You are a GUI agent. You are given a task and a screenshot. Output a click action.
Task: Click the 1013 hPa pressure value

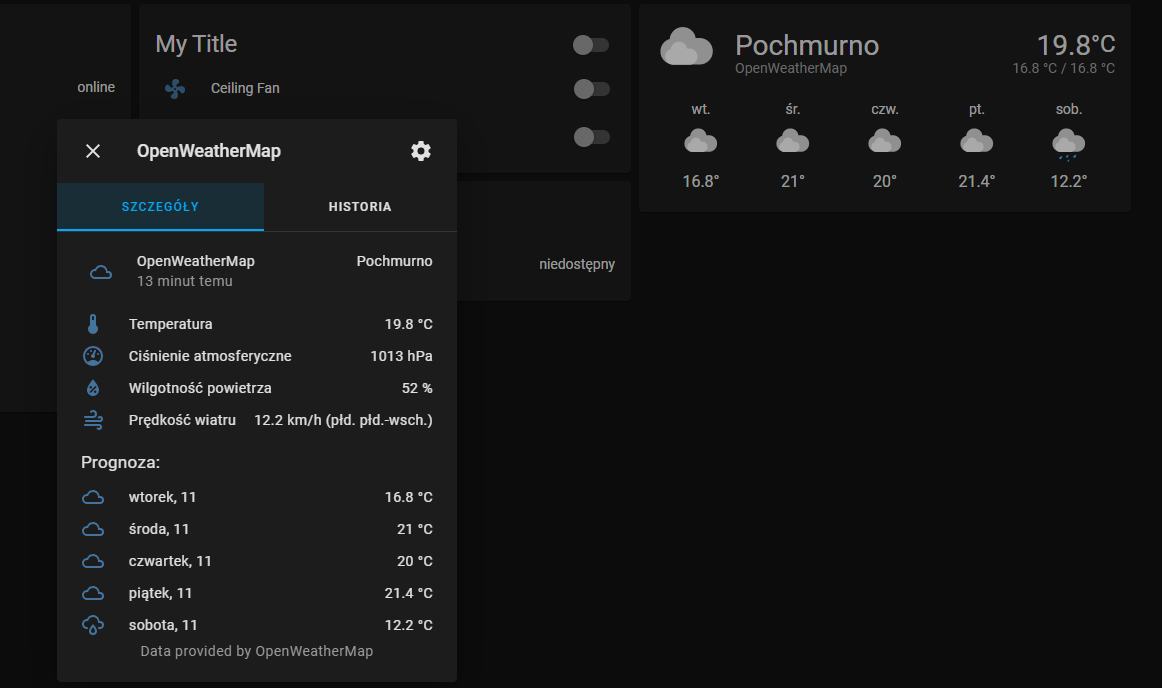pos(402,356)
